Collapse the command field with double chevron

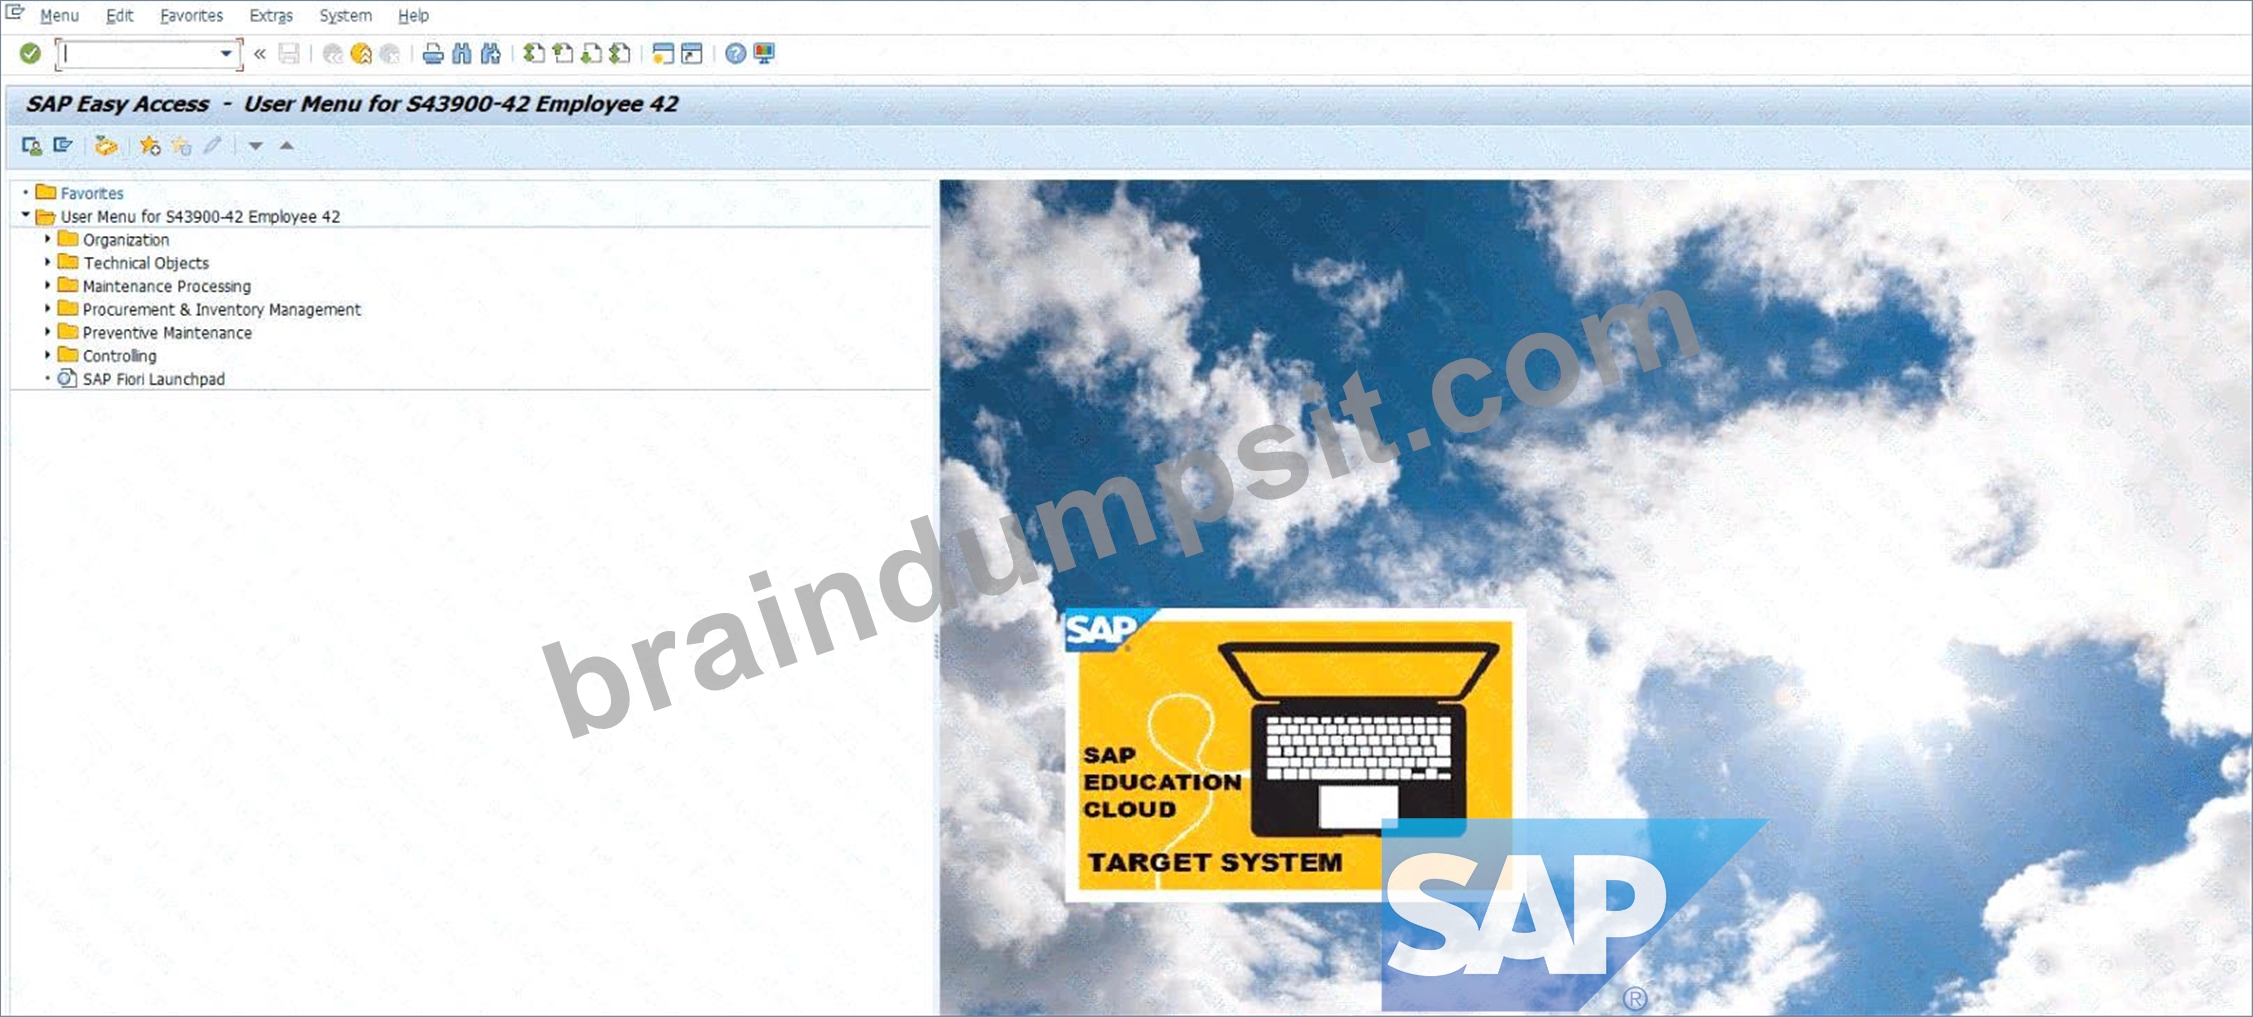tap(260, 54)
